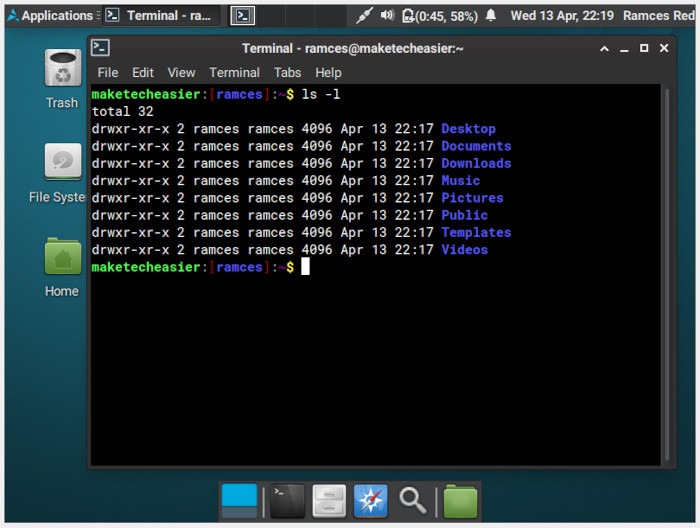
Task: Open the green folder in the dock
Action: [x=460, y=501]
